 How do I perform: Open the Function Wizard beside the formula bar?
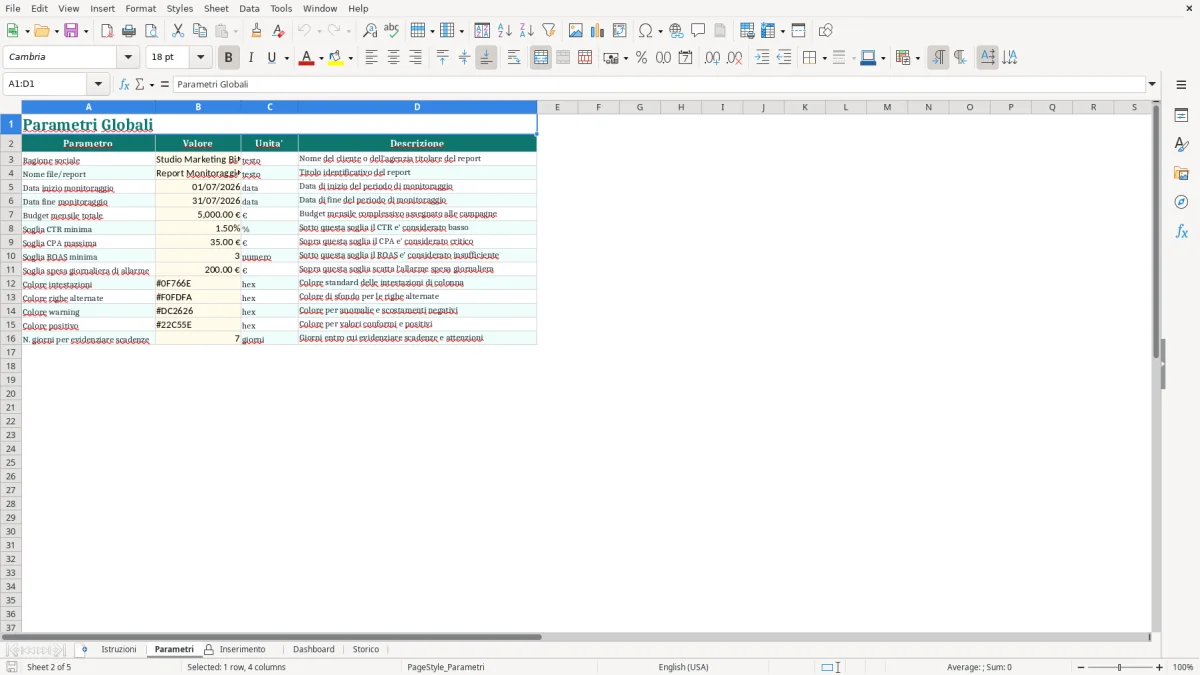pyautogui.click(x=124, y=85)
